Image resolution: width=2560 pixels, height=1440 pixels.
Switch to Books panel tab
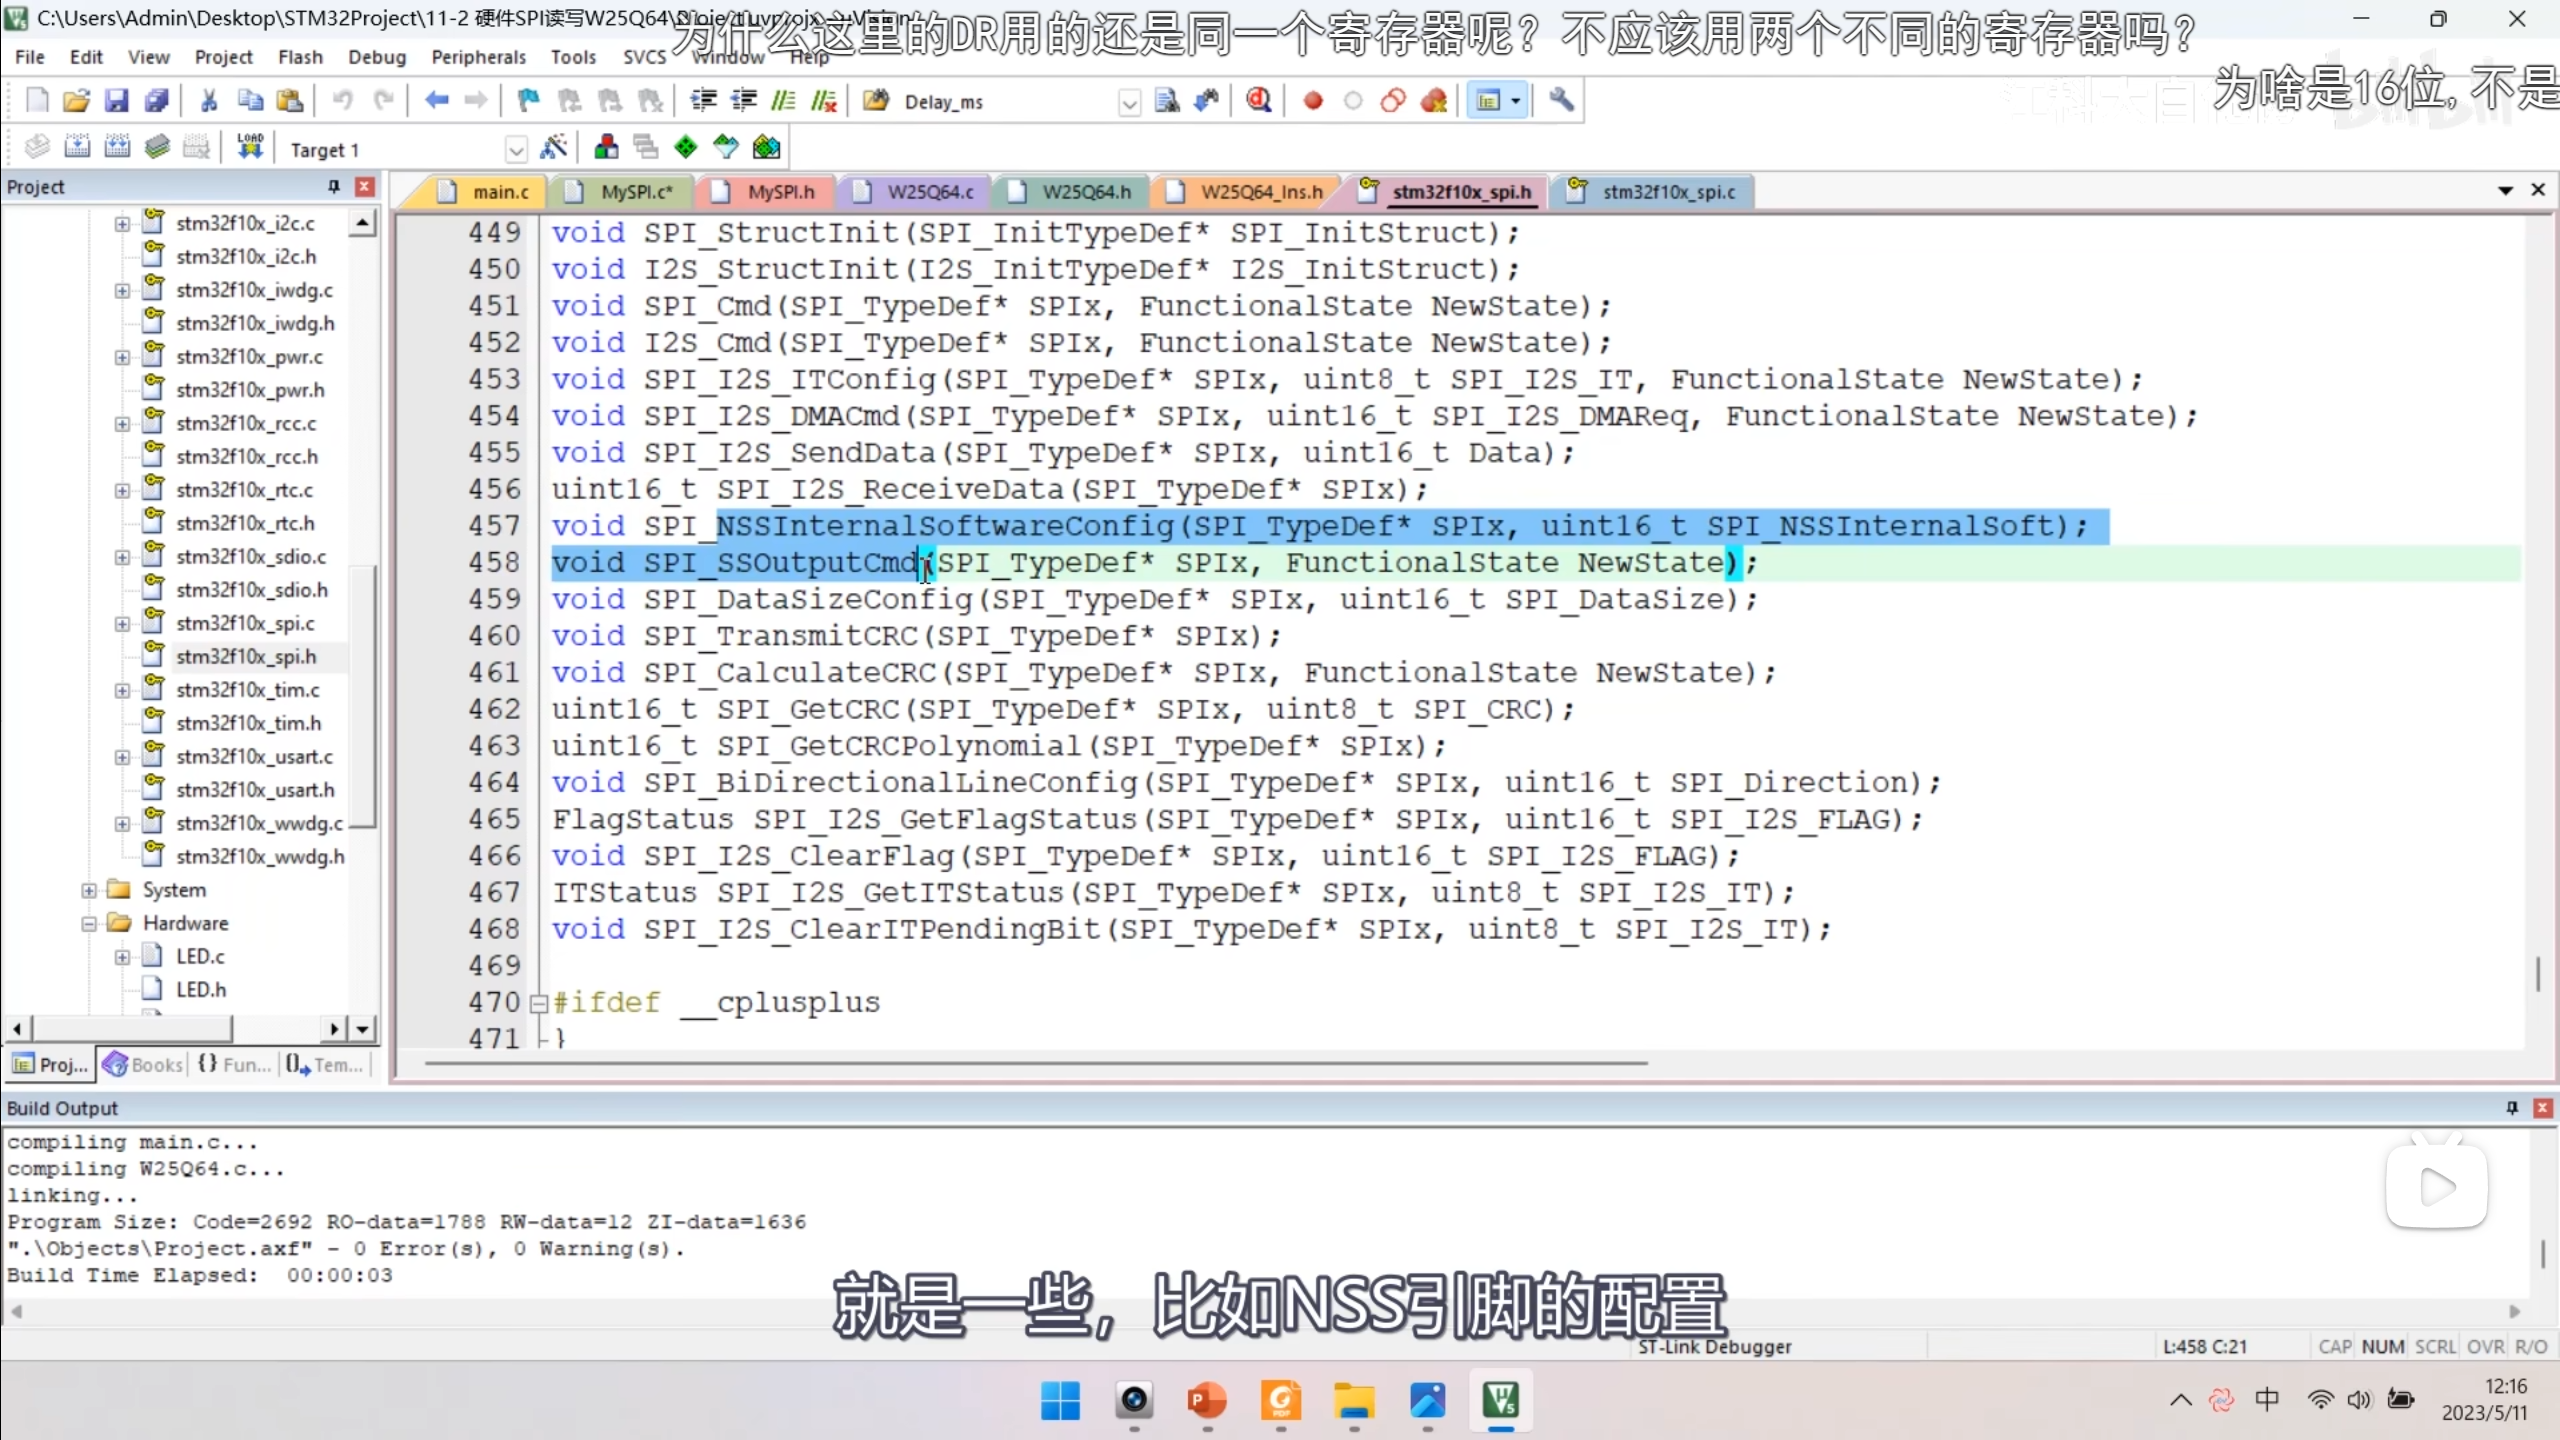pyautogui.click(x=145, y=1065)
